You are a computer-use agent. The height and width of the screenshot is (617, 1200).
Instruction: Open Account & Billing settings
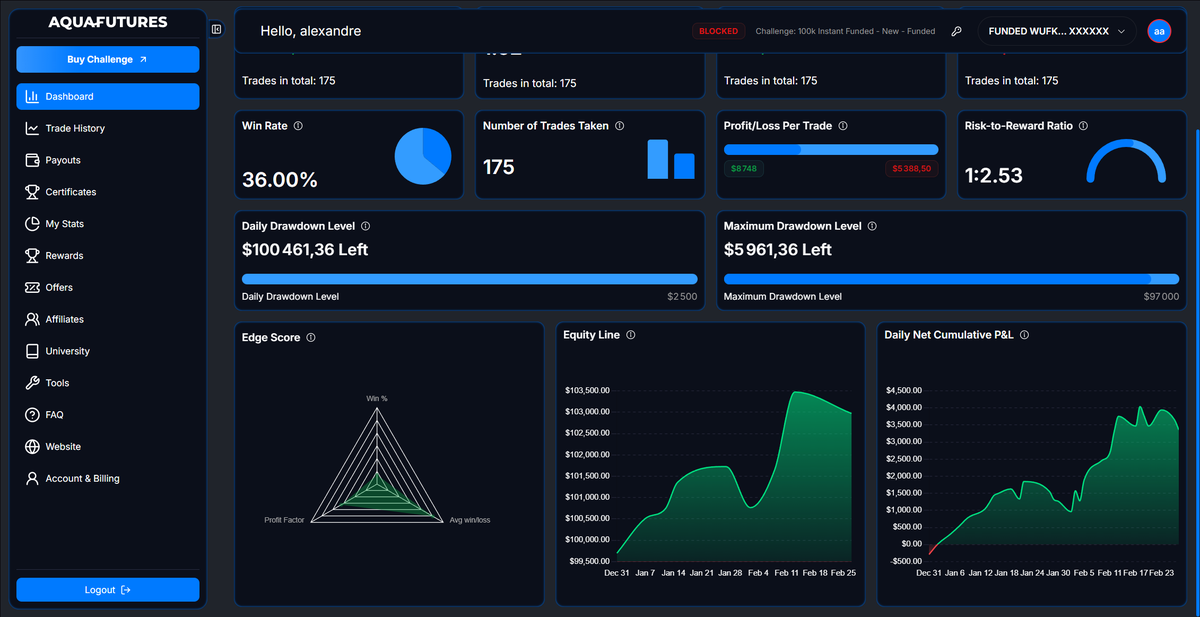108,479
